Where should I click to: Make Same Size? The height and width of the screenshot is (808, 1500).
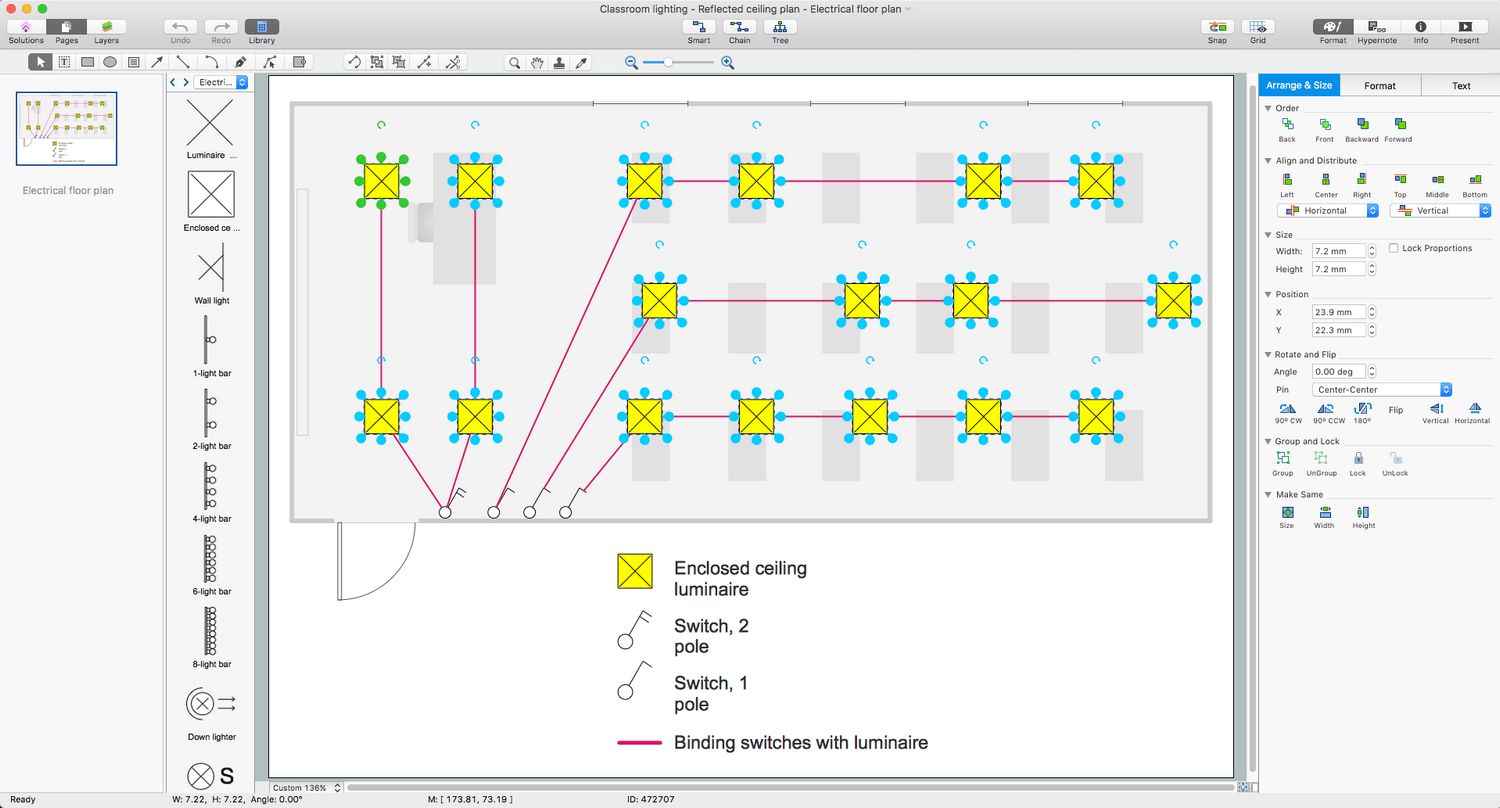[1287, 517]
